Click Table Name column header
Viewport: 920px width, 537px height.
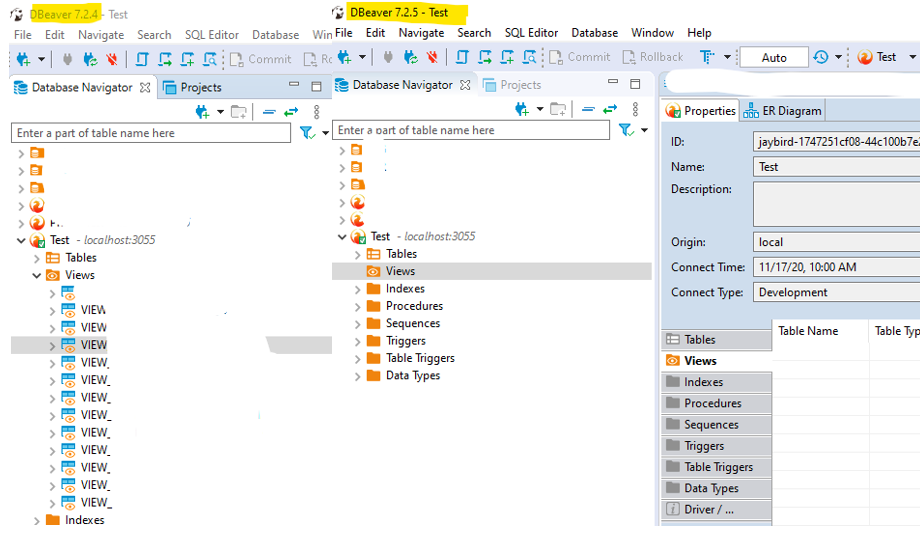pyautogui.click(x=808, y=331)
